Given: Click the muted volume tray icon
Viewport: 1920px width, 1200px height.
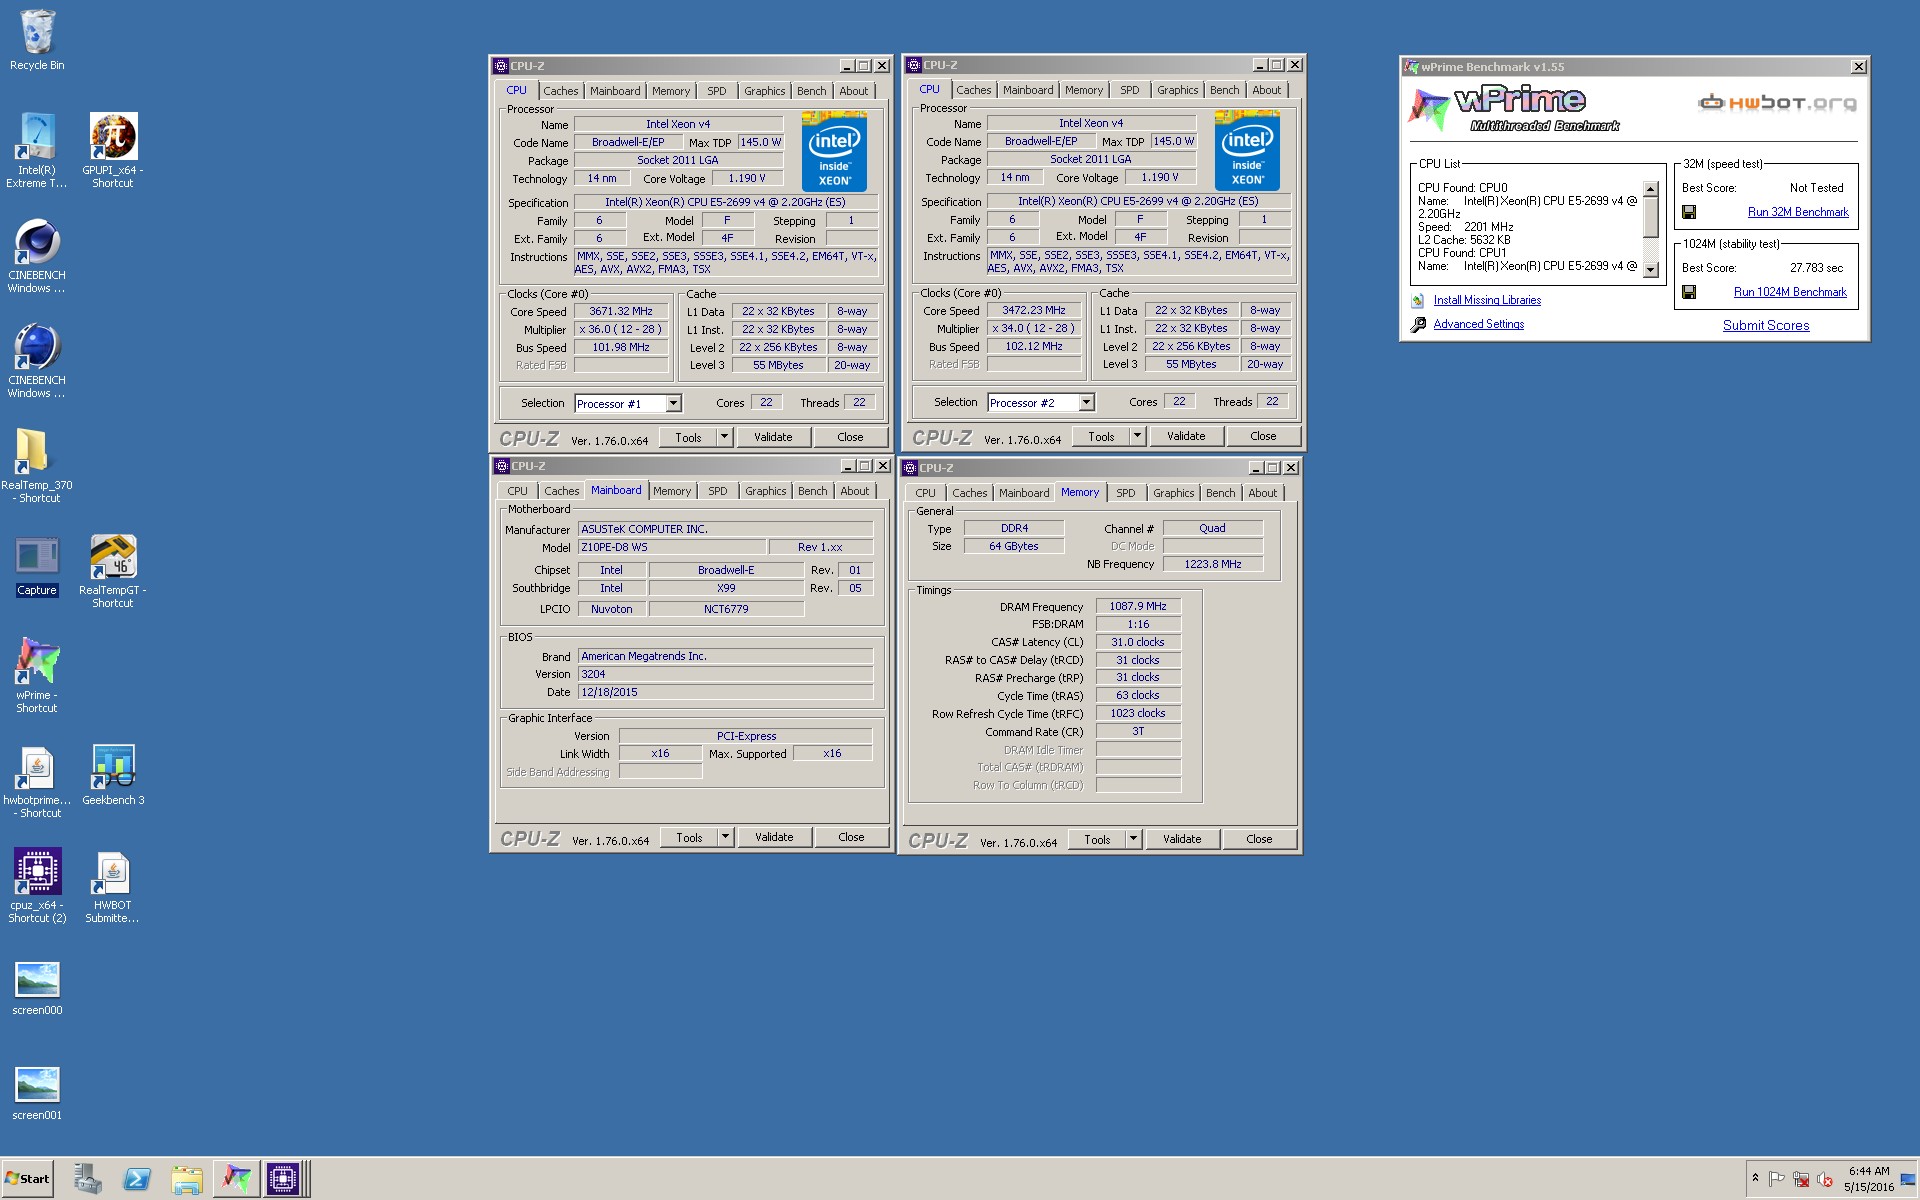Looking at the screenshot, I should click(x=1825, y=1179).
